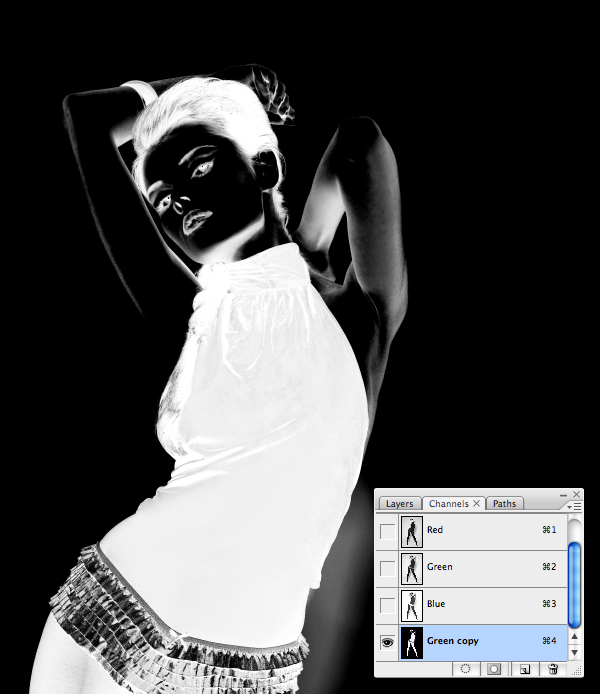The image size is (600, 694).
Task: Click Save selection as channel icon
Action: (x=494, y=669)
